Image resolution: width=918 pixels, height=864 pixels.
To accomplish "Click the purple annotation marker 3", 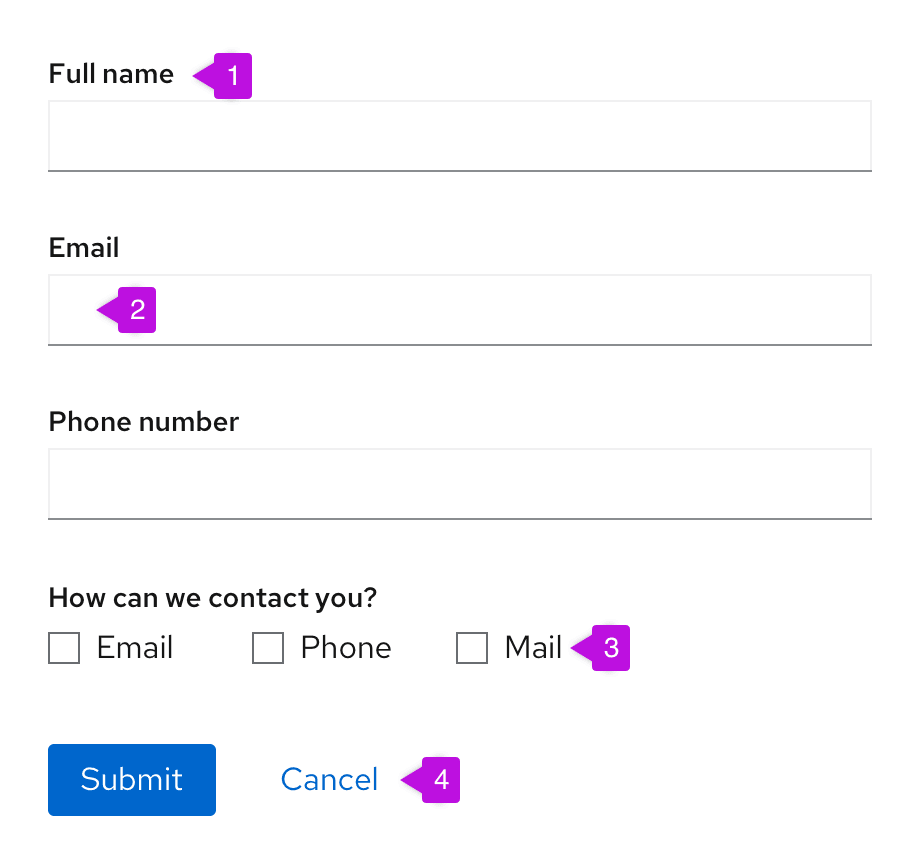I will [x=611, y=648].
